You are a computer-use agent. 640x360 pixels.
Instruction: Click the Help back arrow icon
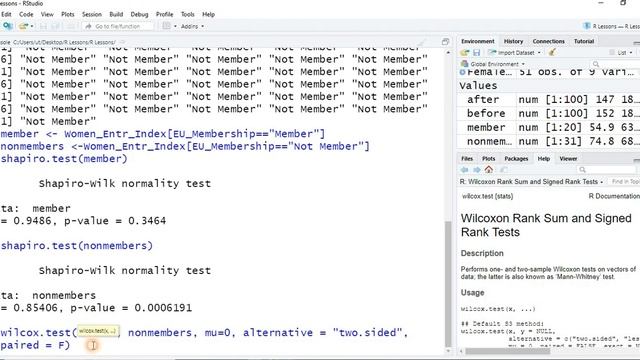(x=464, y=170)
